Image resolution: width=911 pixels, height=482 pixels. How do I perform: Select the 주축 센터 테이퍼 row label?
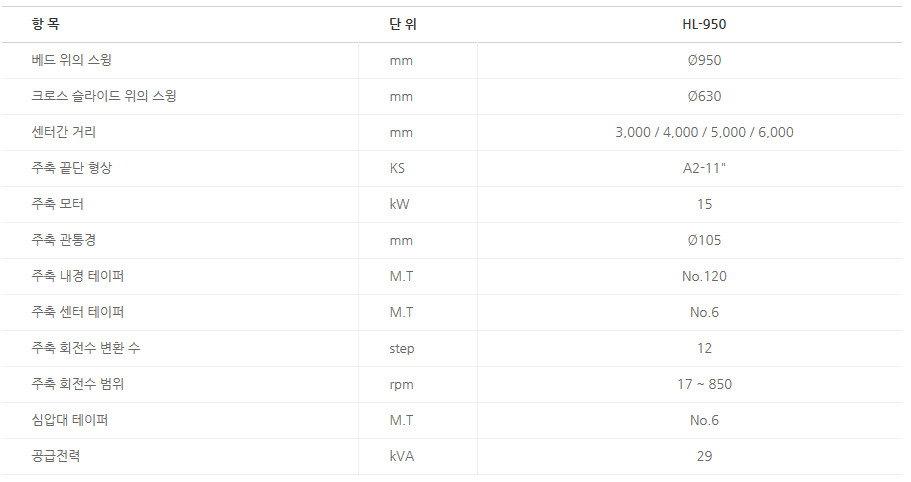coord(78,312)
